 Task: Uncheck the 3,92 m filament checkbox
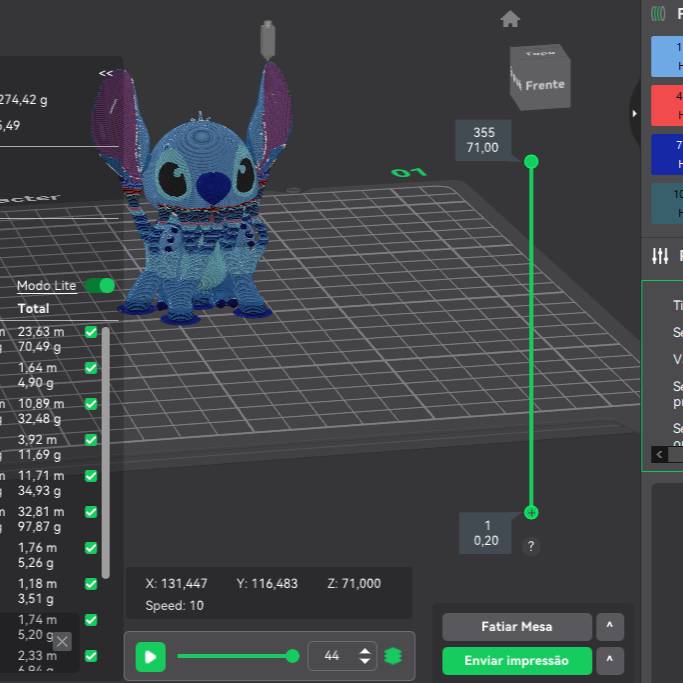point(91,440)
